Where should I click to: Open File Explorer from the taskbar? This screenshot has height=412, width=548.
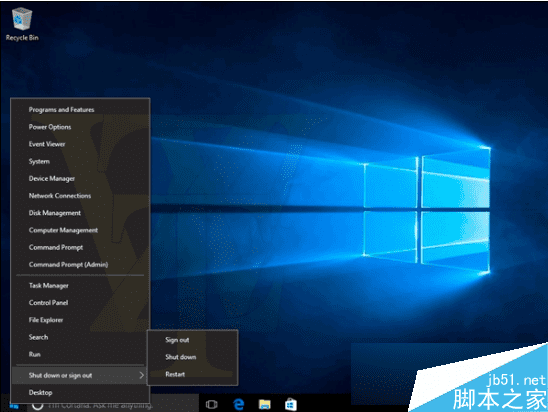tap(265, 404)
